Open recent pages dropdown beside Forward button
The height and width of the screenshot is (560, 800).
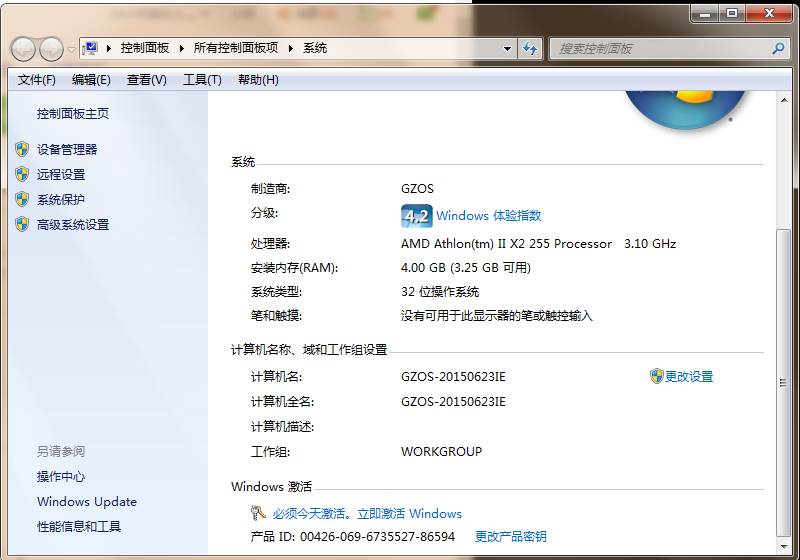coord(71,49)
